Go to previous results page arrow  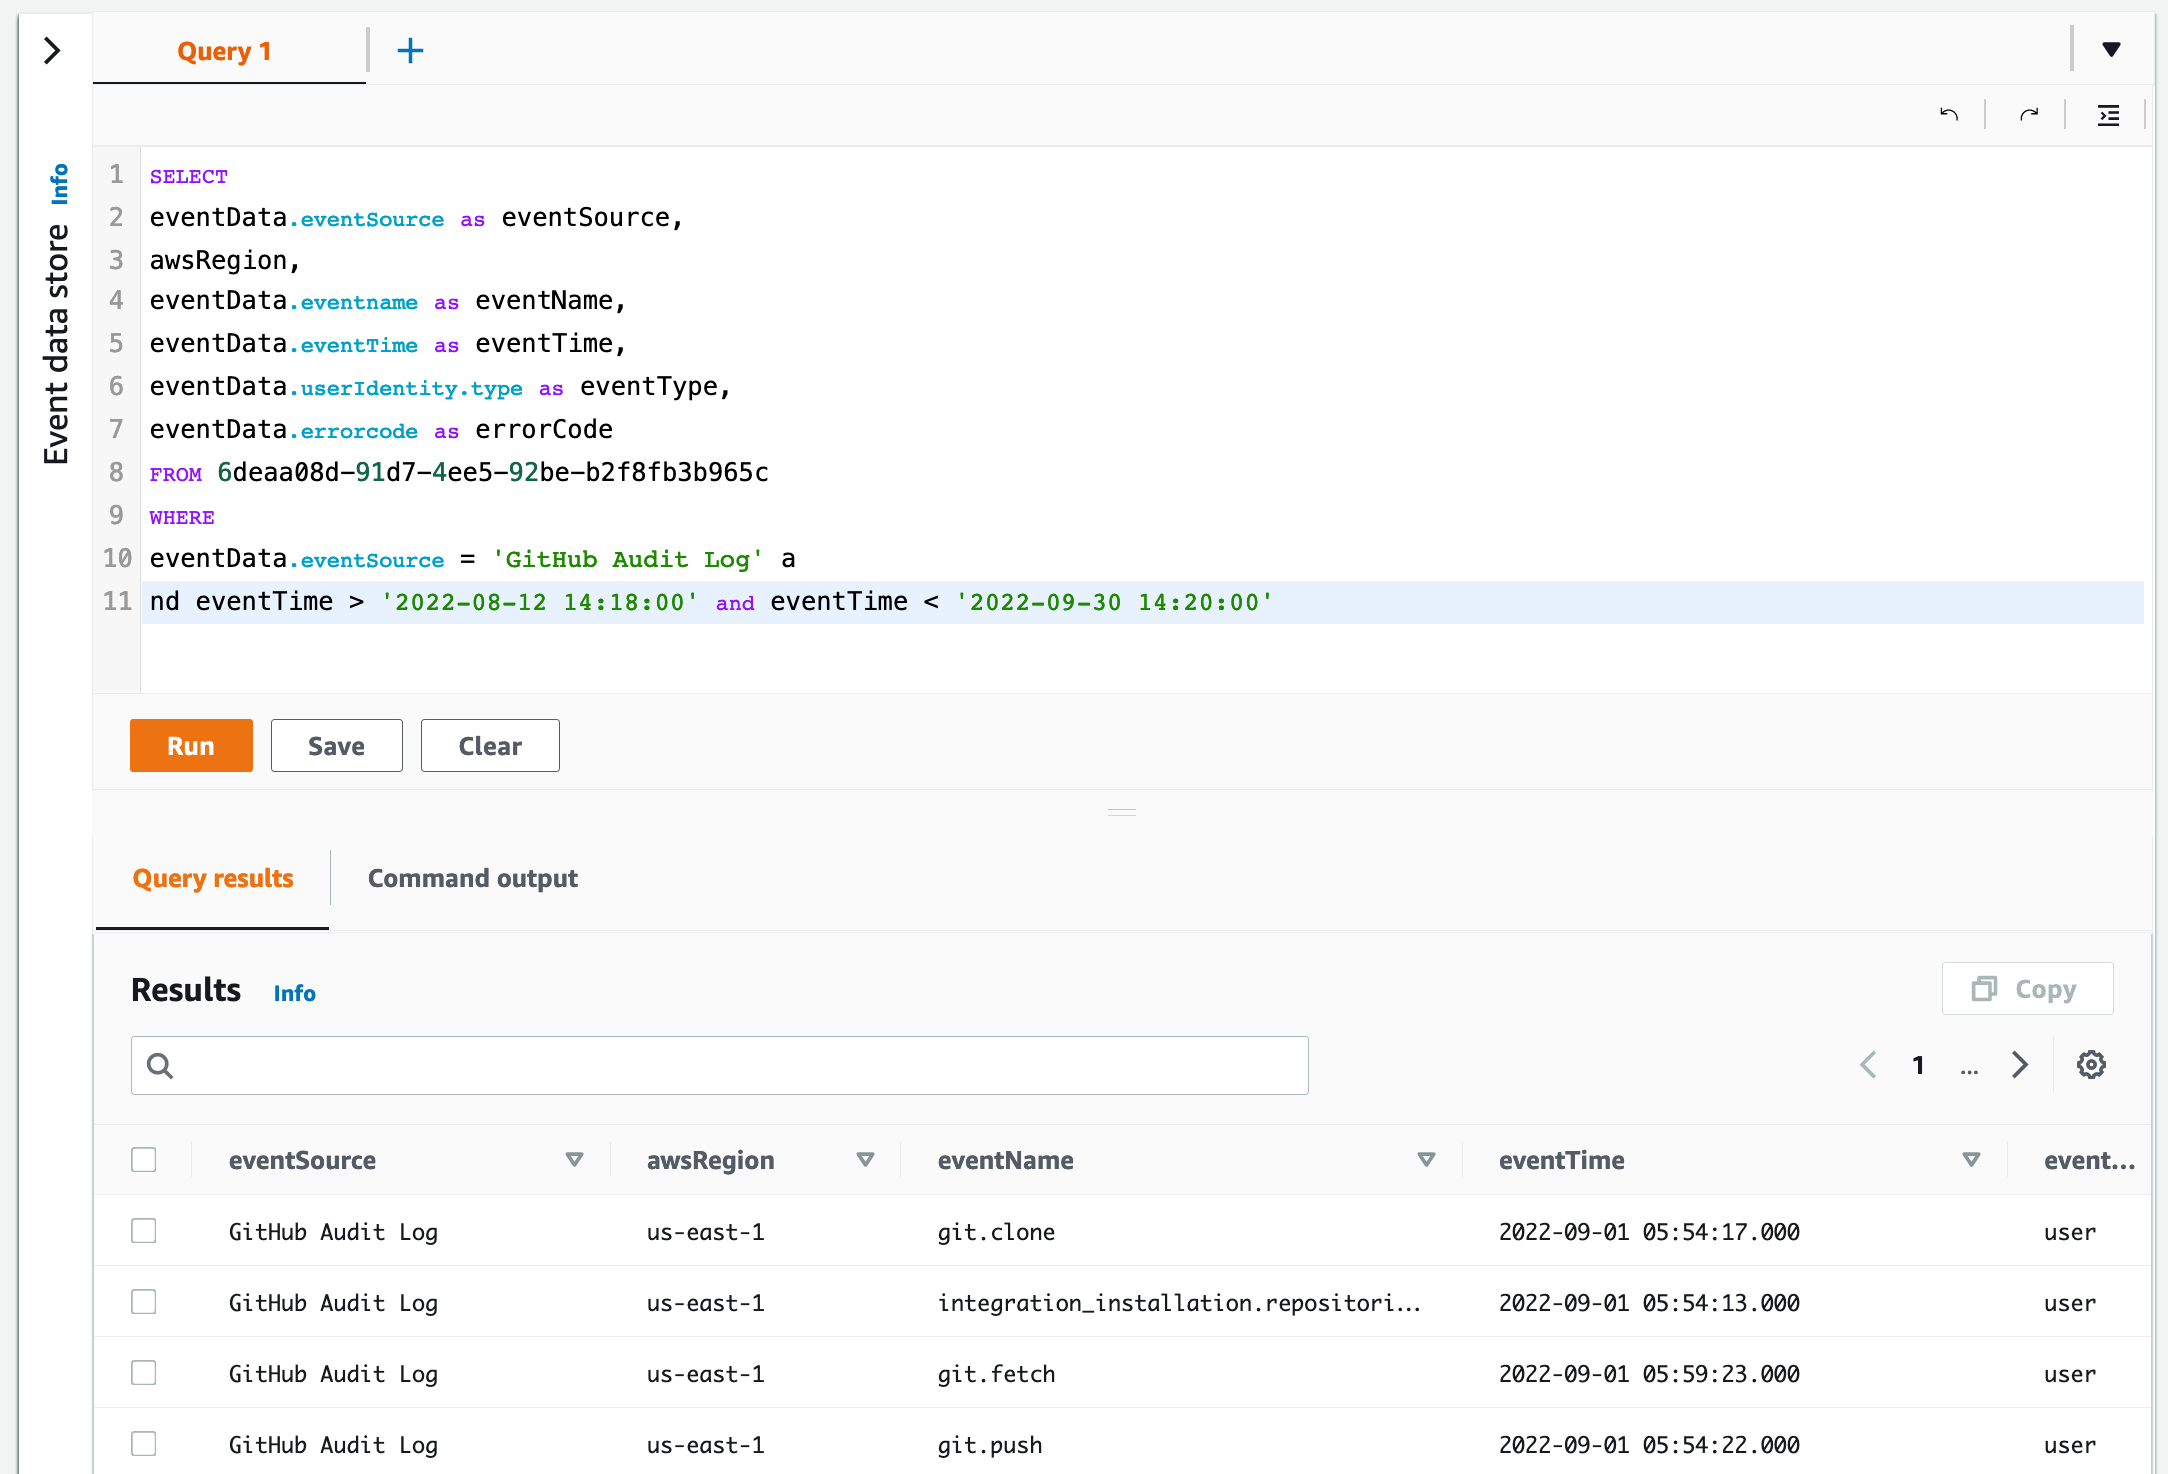click(x=1868, y=1065)
